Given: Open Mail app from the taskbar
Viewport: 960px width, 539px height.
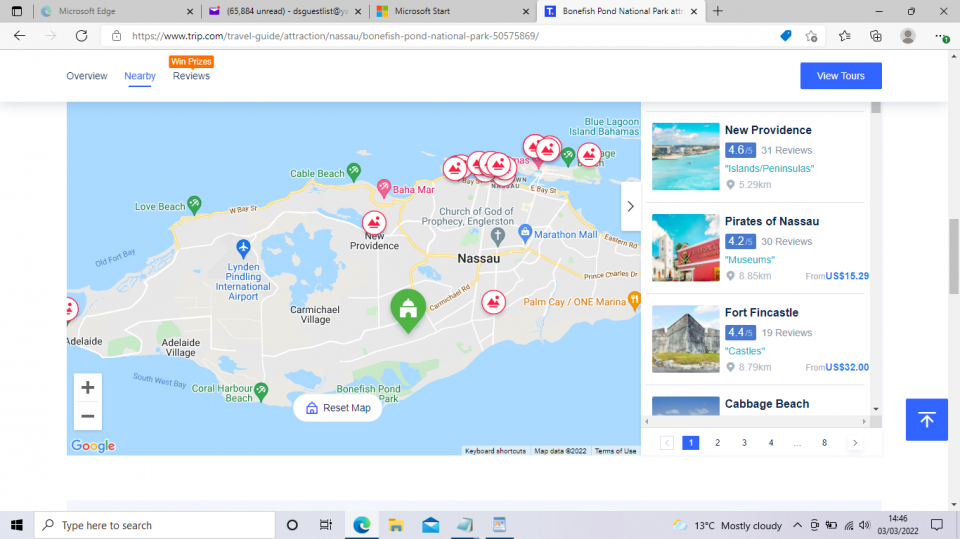Looking at the screenshot, I should (430, 525).
